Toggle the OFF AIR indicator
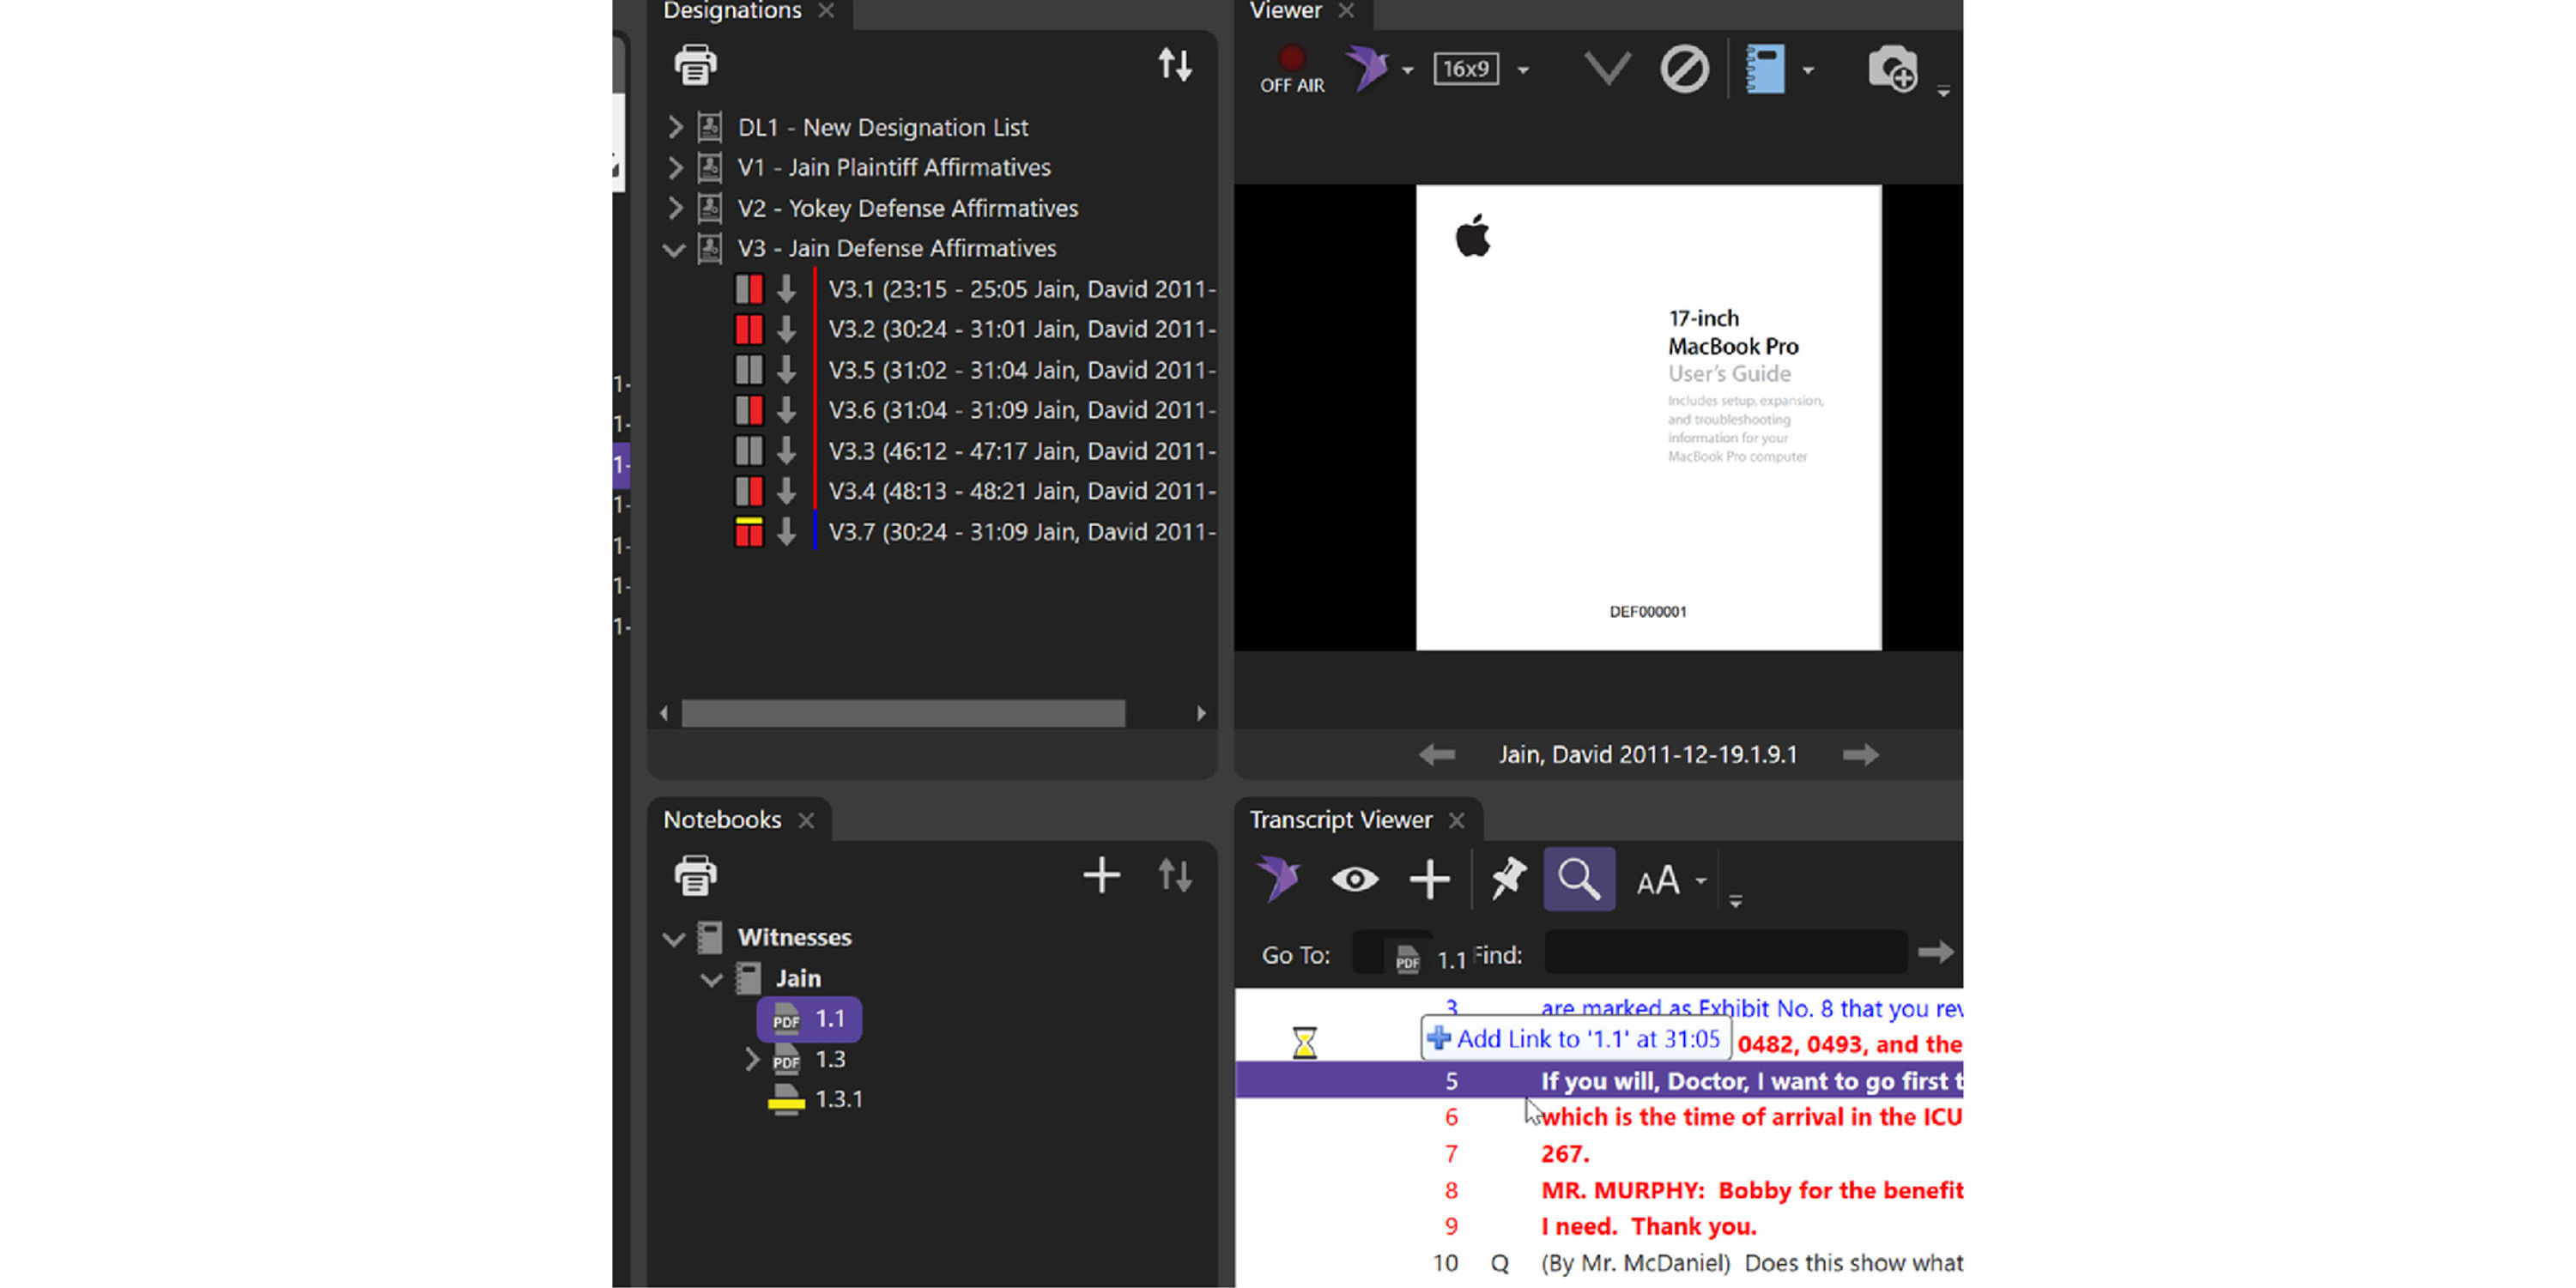Screen dimensions: 2576x1288 1292,68
